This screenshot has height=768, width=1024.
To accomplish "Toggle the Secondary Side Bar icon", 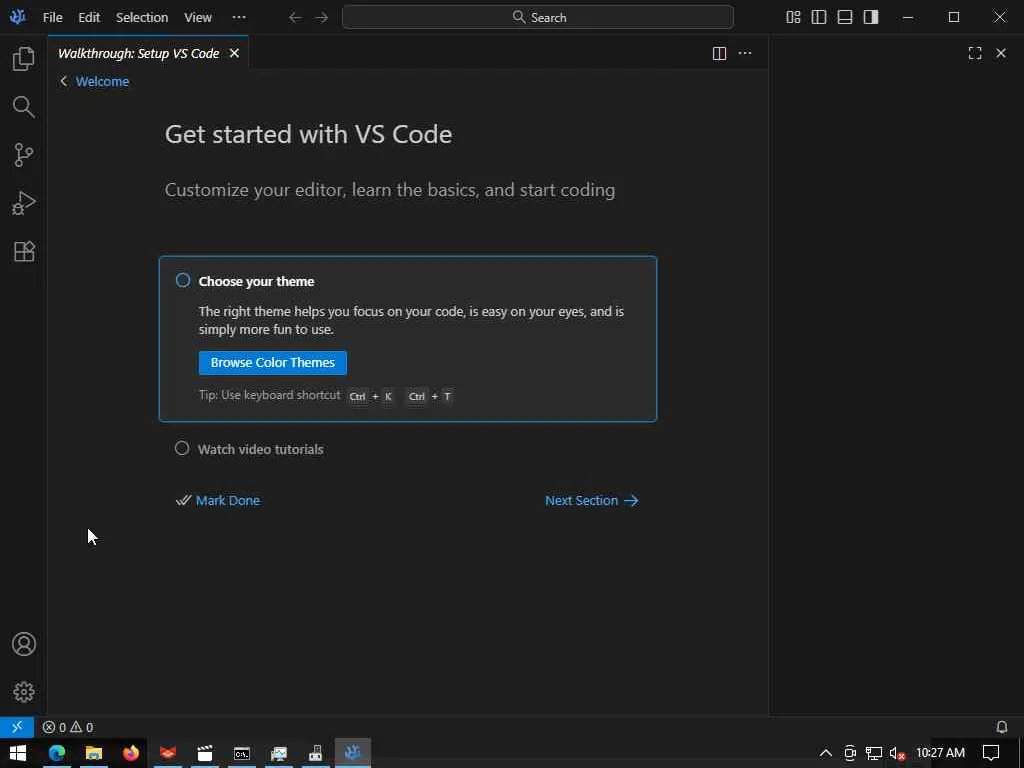I will coord(871,17).
